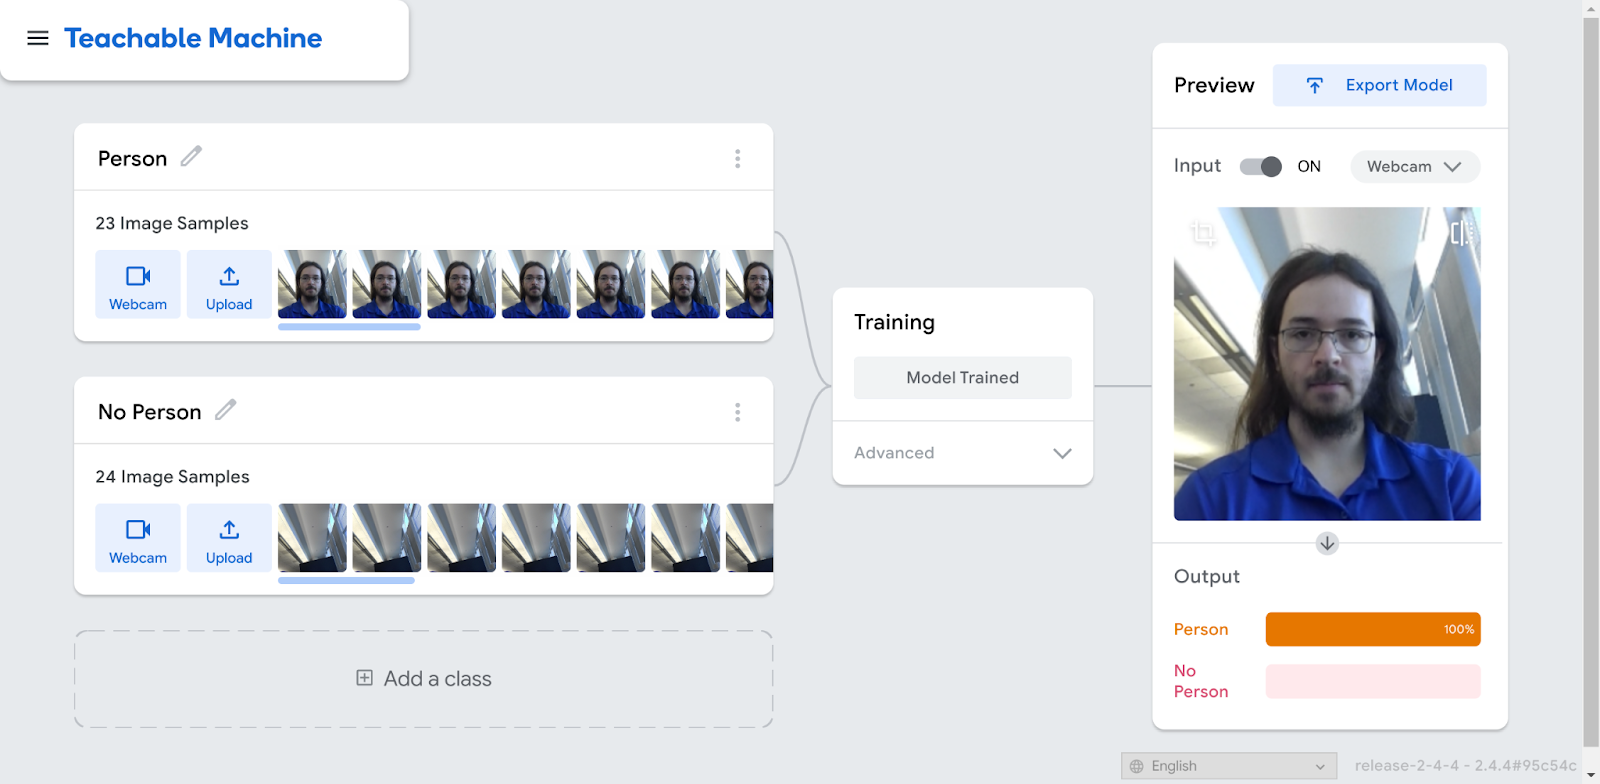Open the hamburger main menu

pos(38,38)
